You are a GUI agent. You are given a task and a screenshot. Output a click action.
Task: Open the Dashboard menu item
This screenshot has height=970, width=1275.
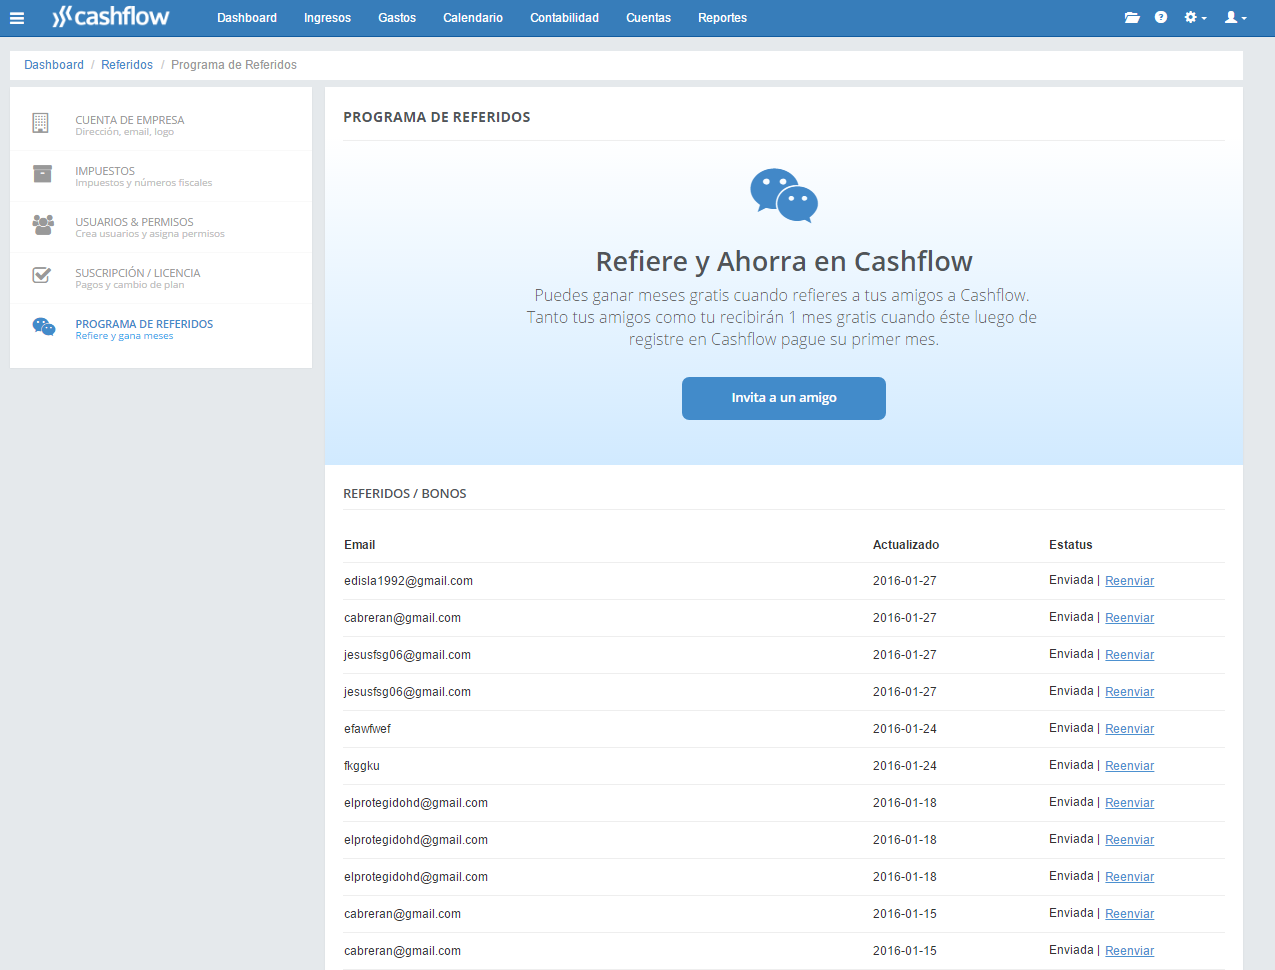point(247,18)
